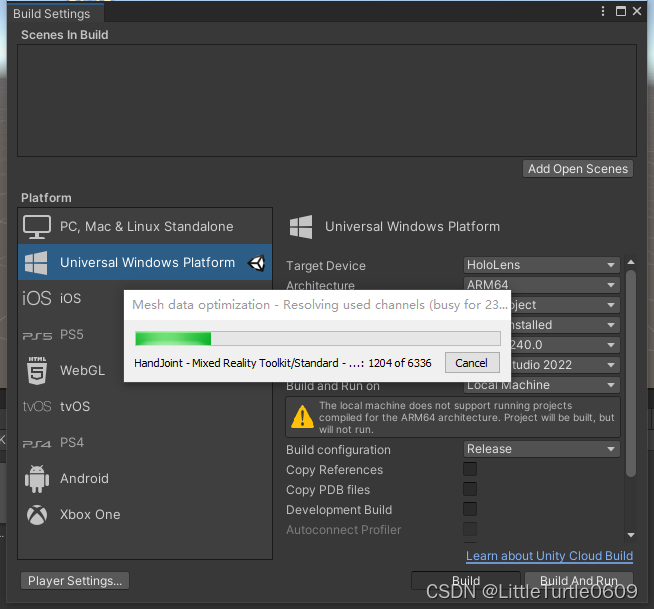Choose PC, Mac & Linux Standalone platform

pos(145,226)
